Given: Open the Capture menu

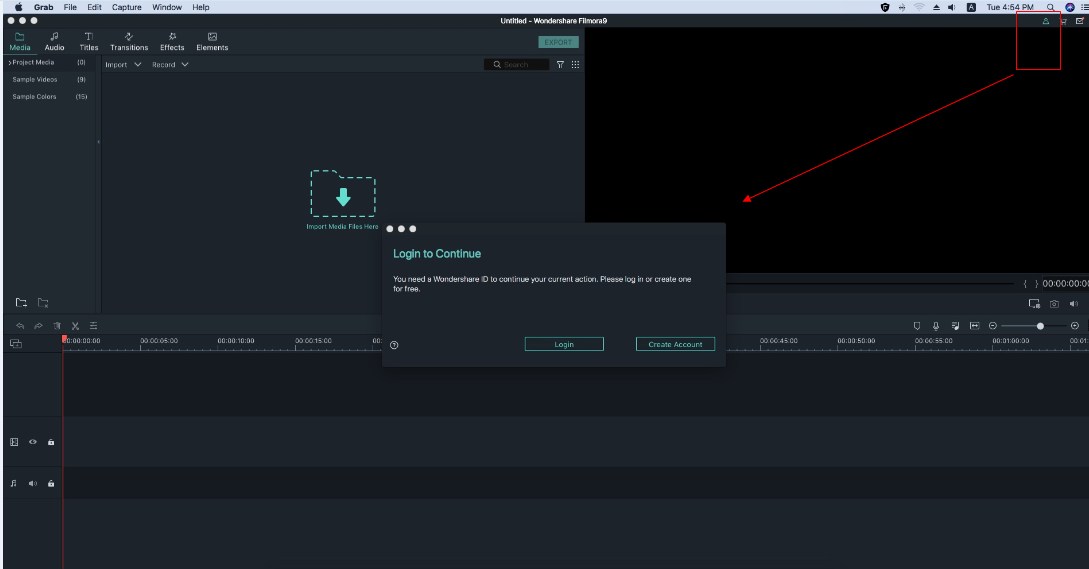Looking at the screenshot, I should 126,7.
